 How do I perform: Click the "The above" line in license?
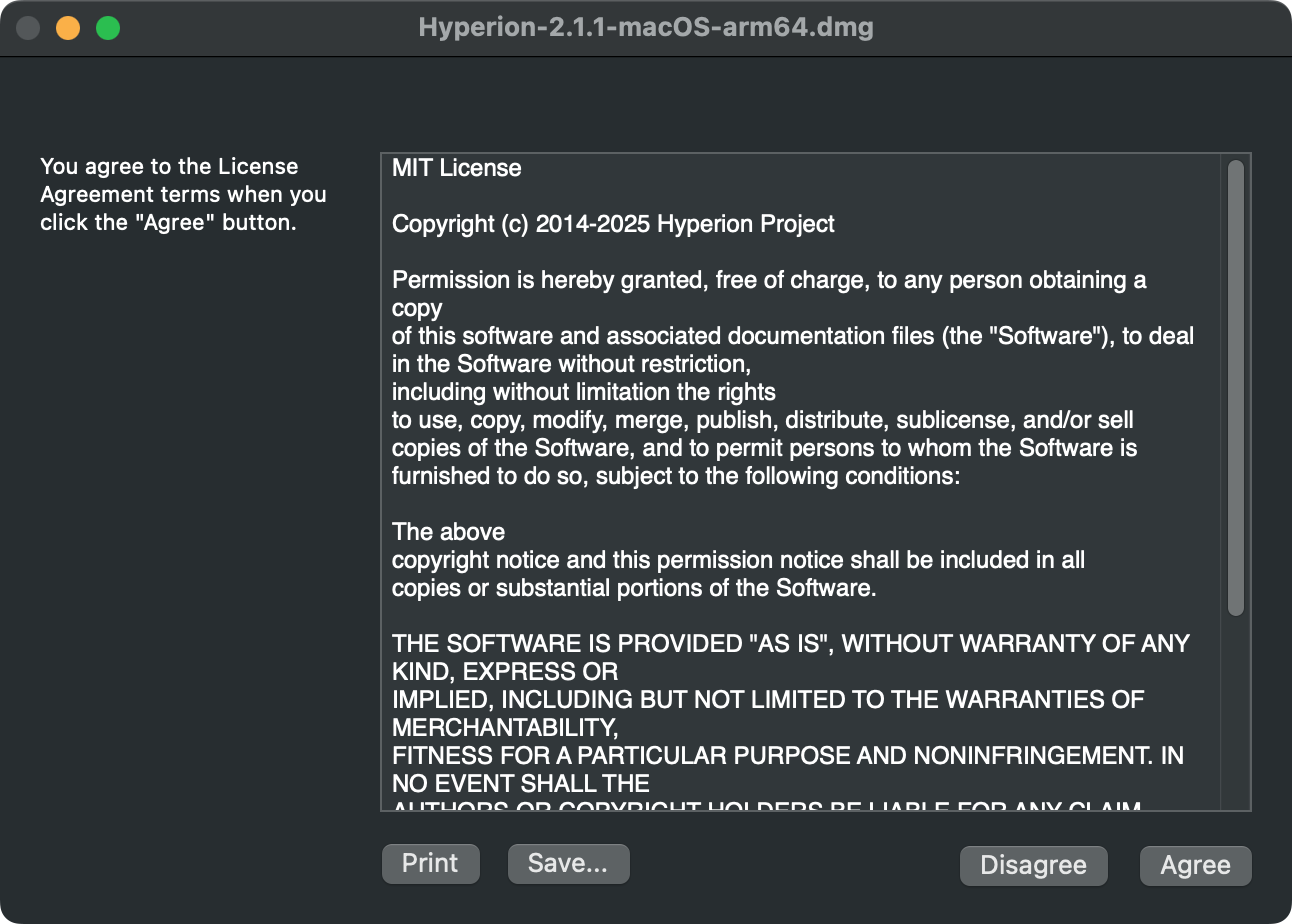coord(448,532)
